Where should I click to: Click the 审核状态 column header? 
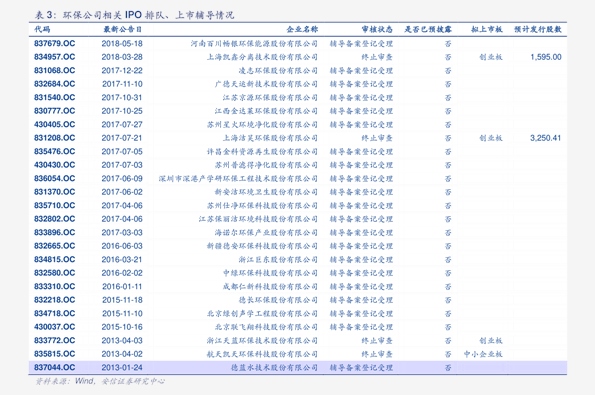click(x=377, y=29)
